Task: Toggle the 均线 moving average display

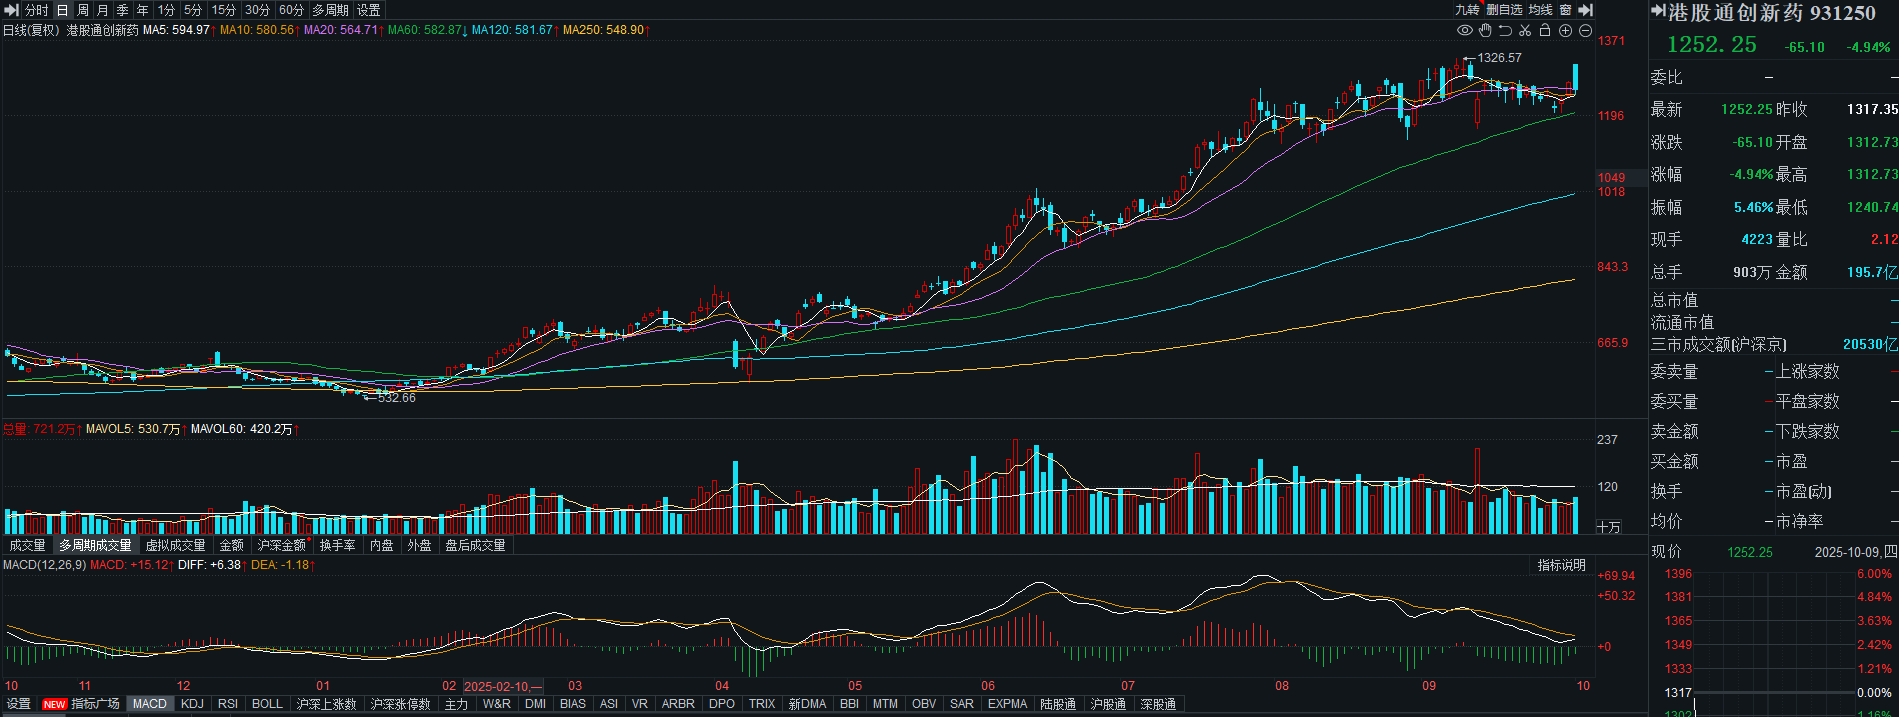Action: click(x=1541, y=10)
